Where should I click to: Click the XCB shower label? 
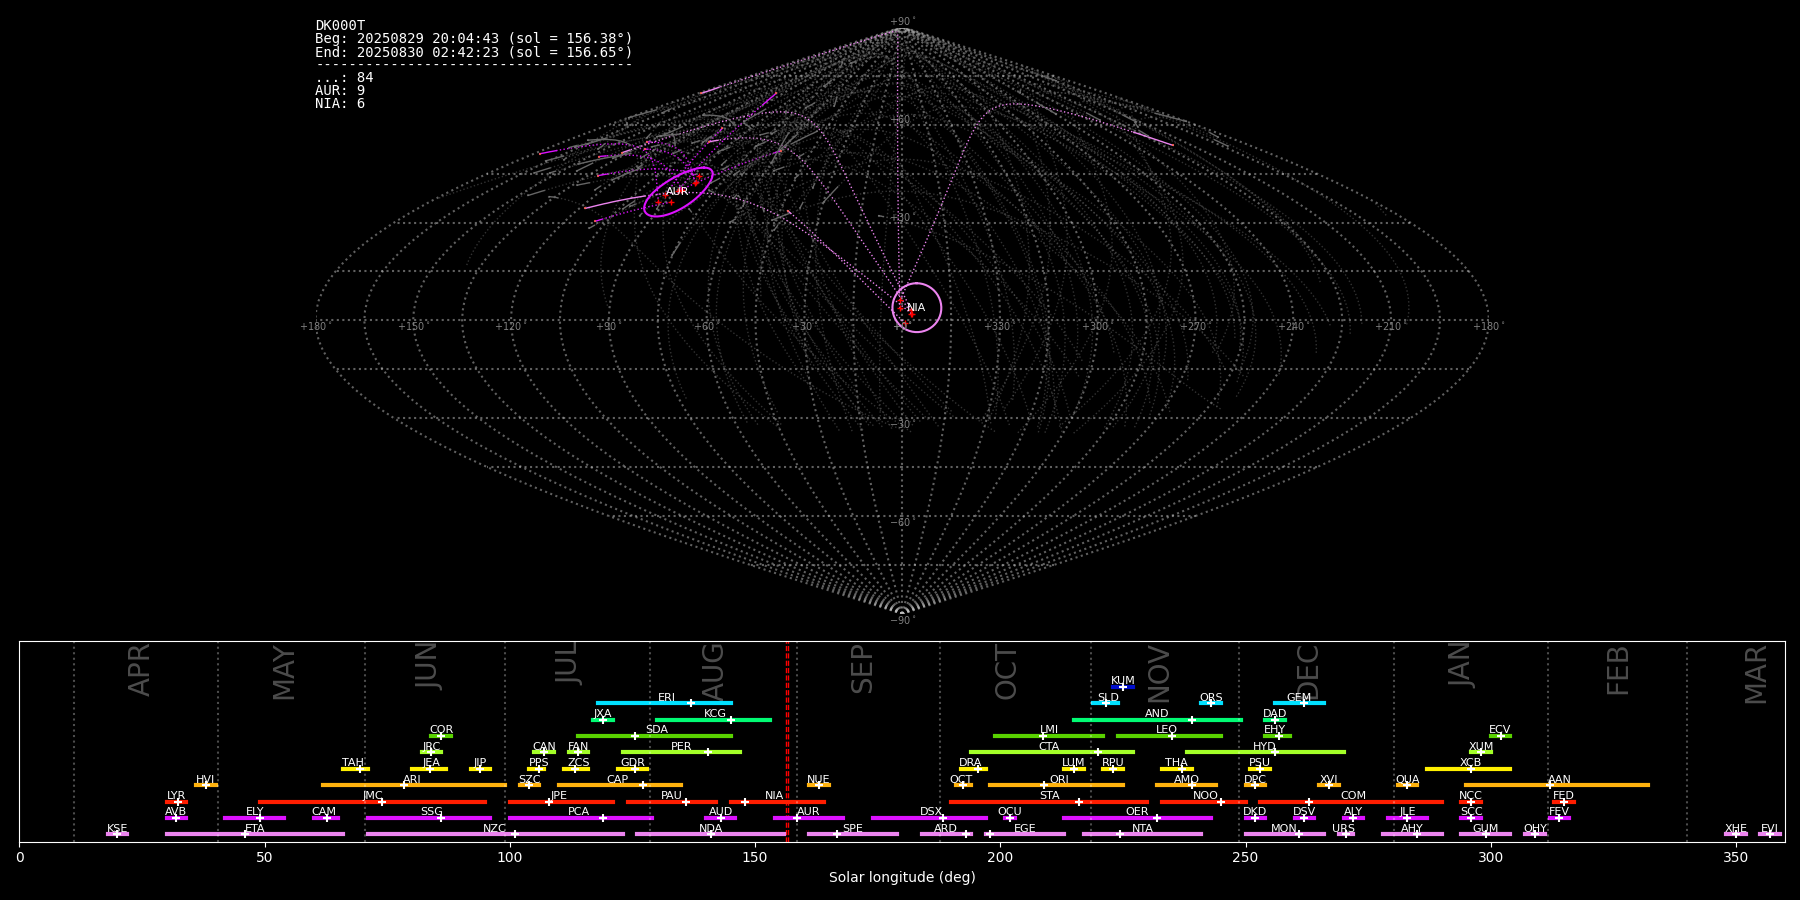(x=1470, y=763)
